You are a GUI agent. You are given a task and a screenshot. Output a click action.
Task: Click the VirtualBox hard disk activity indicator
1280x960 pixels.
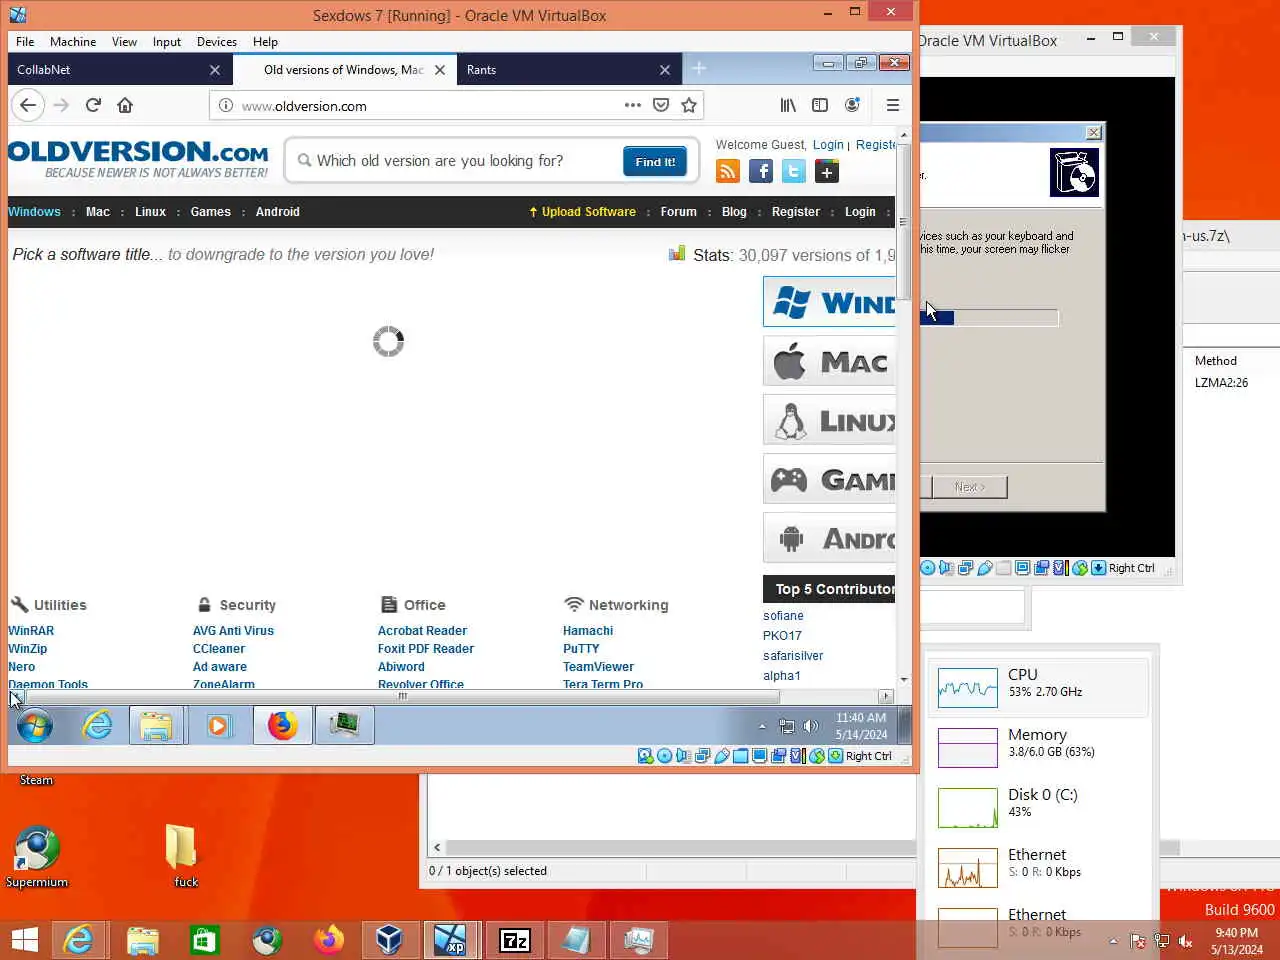coord(645,756)
